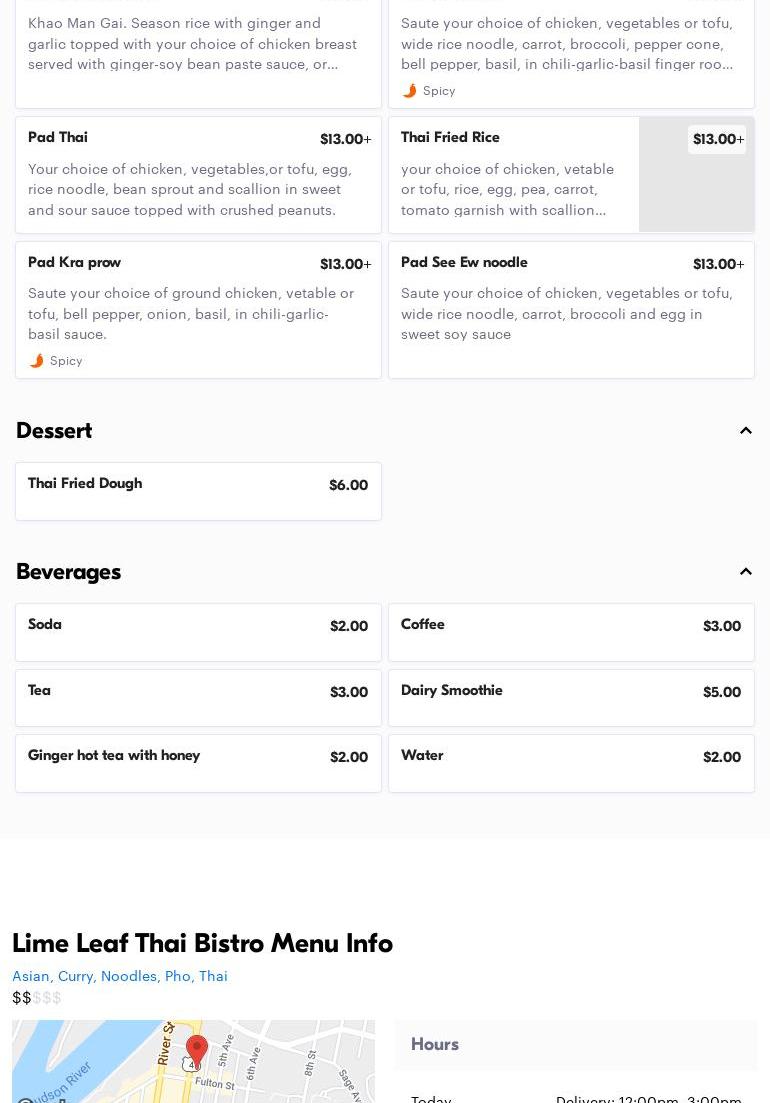Collapse the Beverages section chevron
Screen dimensions: 770x1103
pyautogui.click(x=745, y=571)
